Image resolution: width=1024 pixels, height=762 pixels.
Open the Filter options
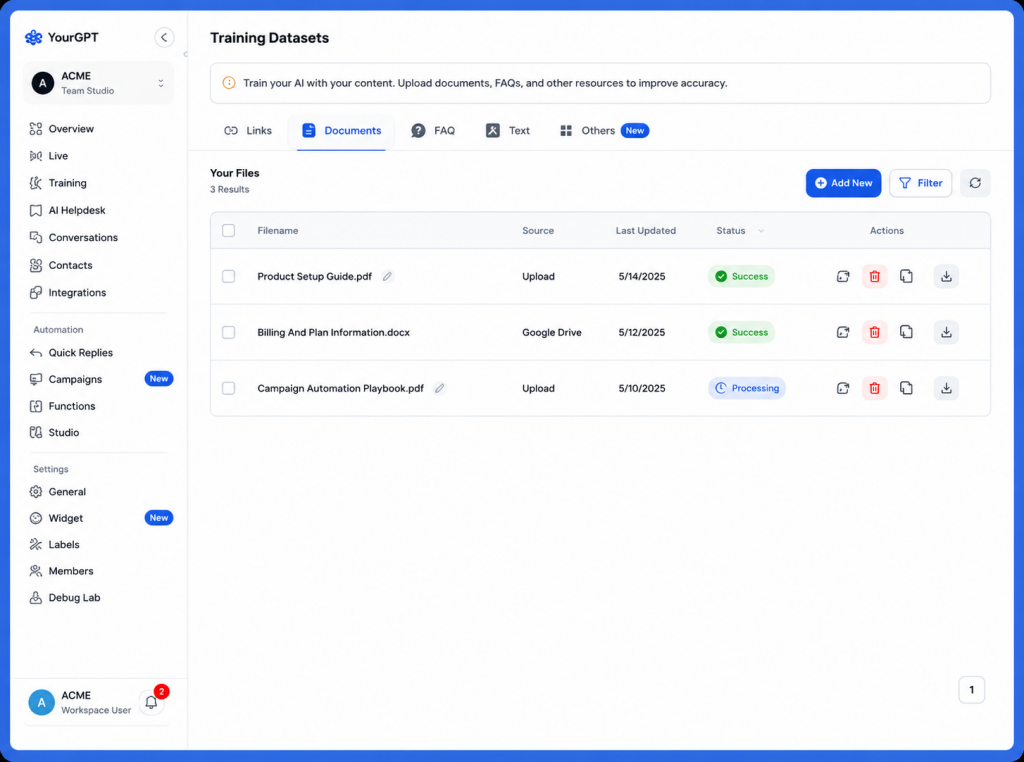tap(920, 183)
